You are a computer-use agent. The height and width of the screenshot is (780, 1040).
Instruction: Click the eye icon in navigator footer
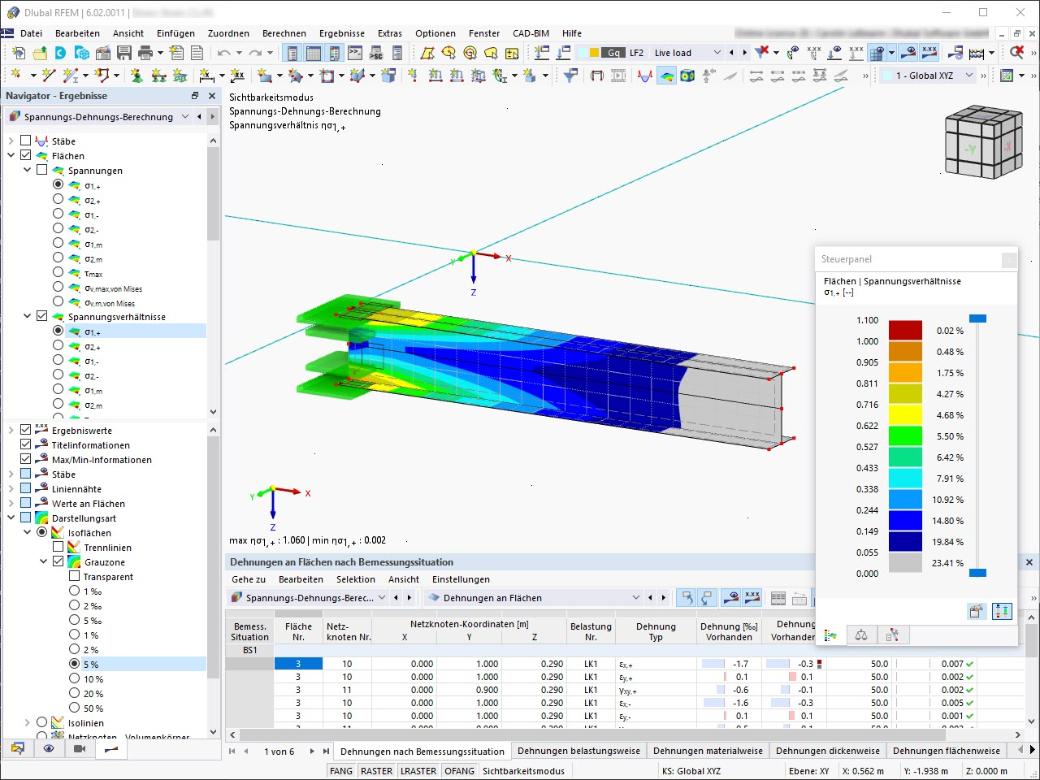(x=48, y=748)
